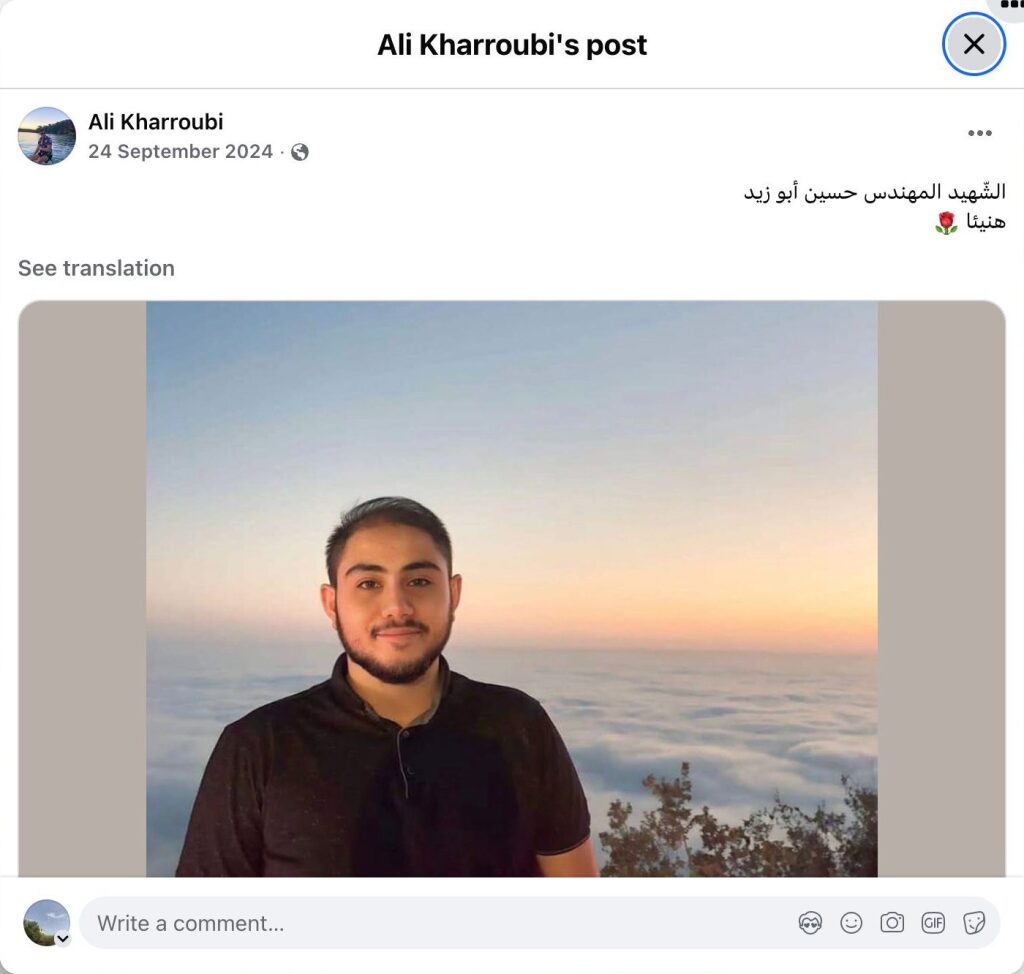Open the 24 September 2024 timestamp link
This screenshot has height=974, width=1024.
[x=180, y=152]
